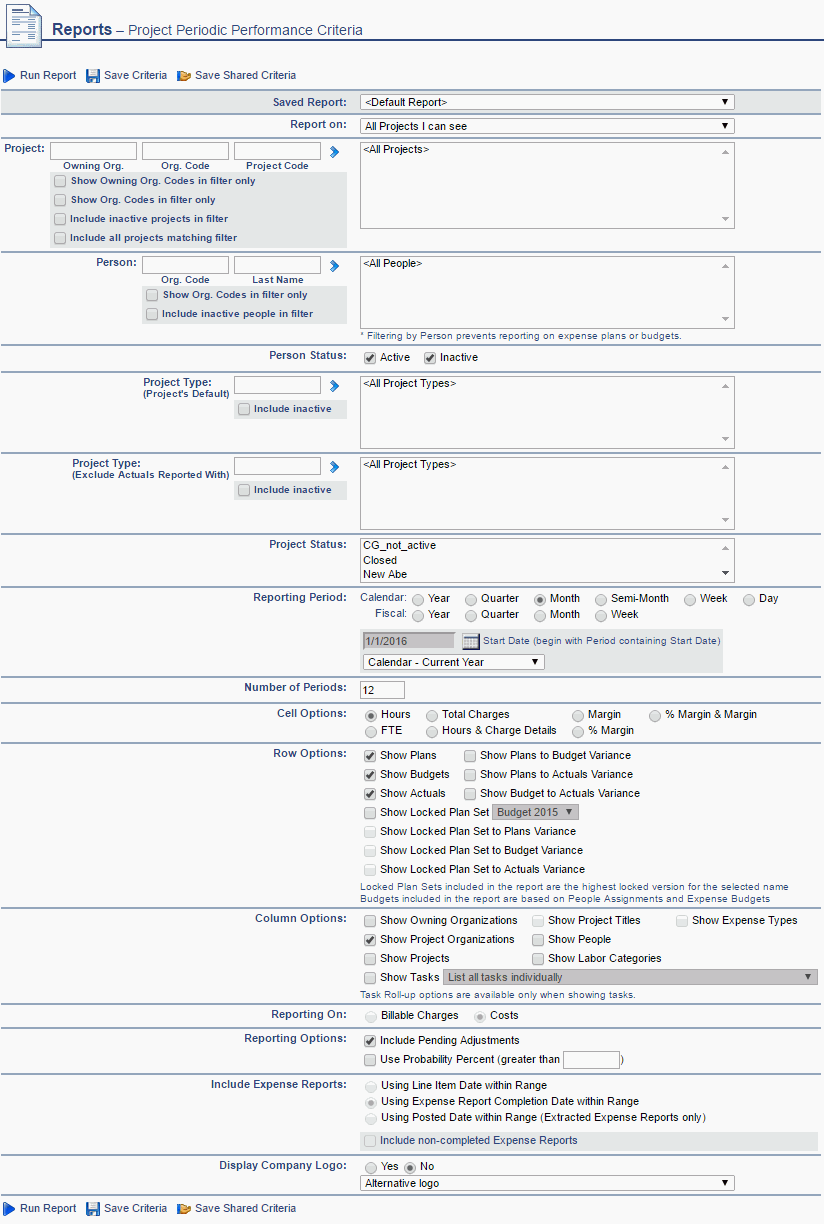The image size is (824, 1224).
Task: Click the top Run Report play icon
Action: [9, 76]
